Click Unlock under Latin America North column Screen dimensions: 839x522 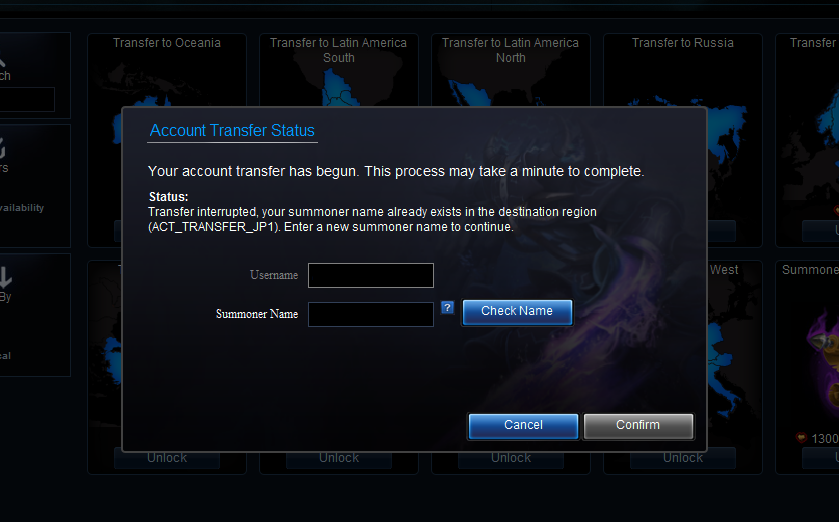coord(511,458)
